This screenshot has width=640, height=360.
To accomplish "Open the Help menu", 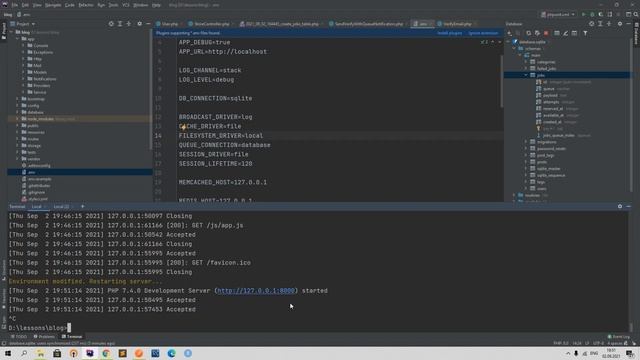I will coord(156,5).
